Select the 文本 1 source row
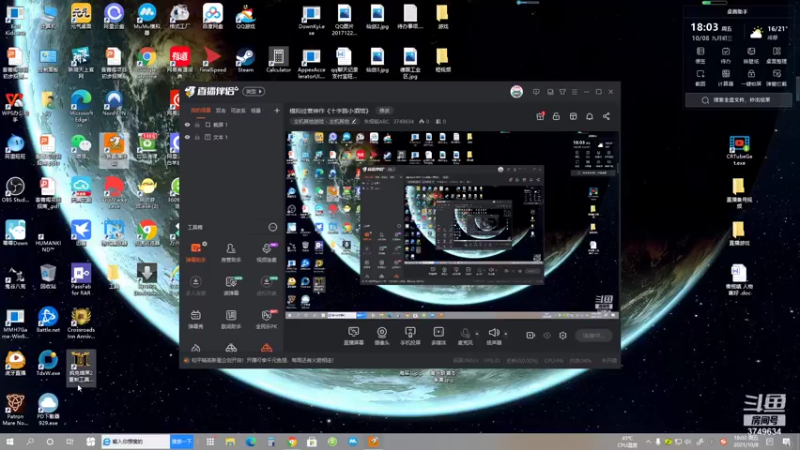This screenshot has height=450, width=800. 232,137
